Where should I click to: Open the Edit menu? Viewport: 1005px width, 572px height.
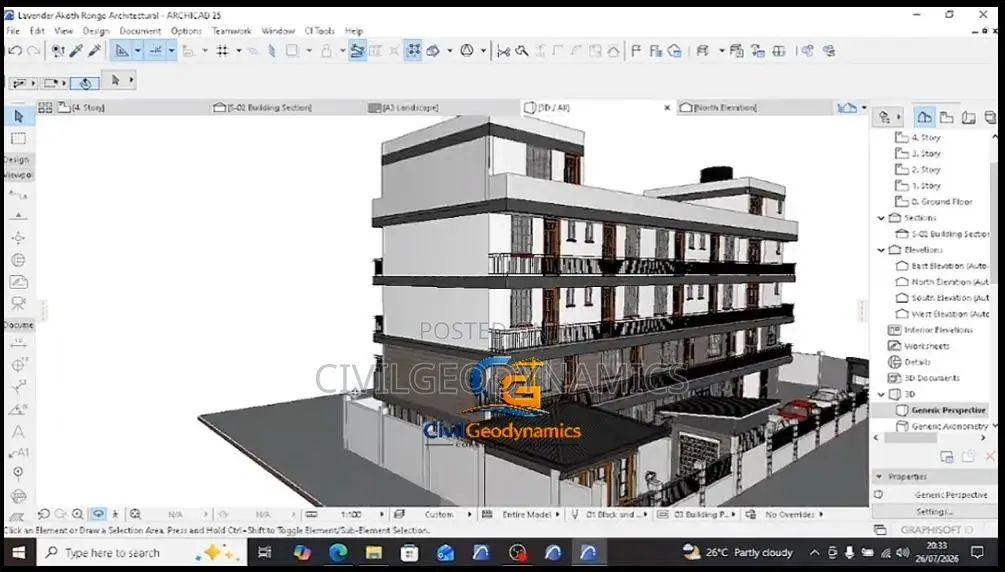tap(37, 31)
